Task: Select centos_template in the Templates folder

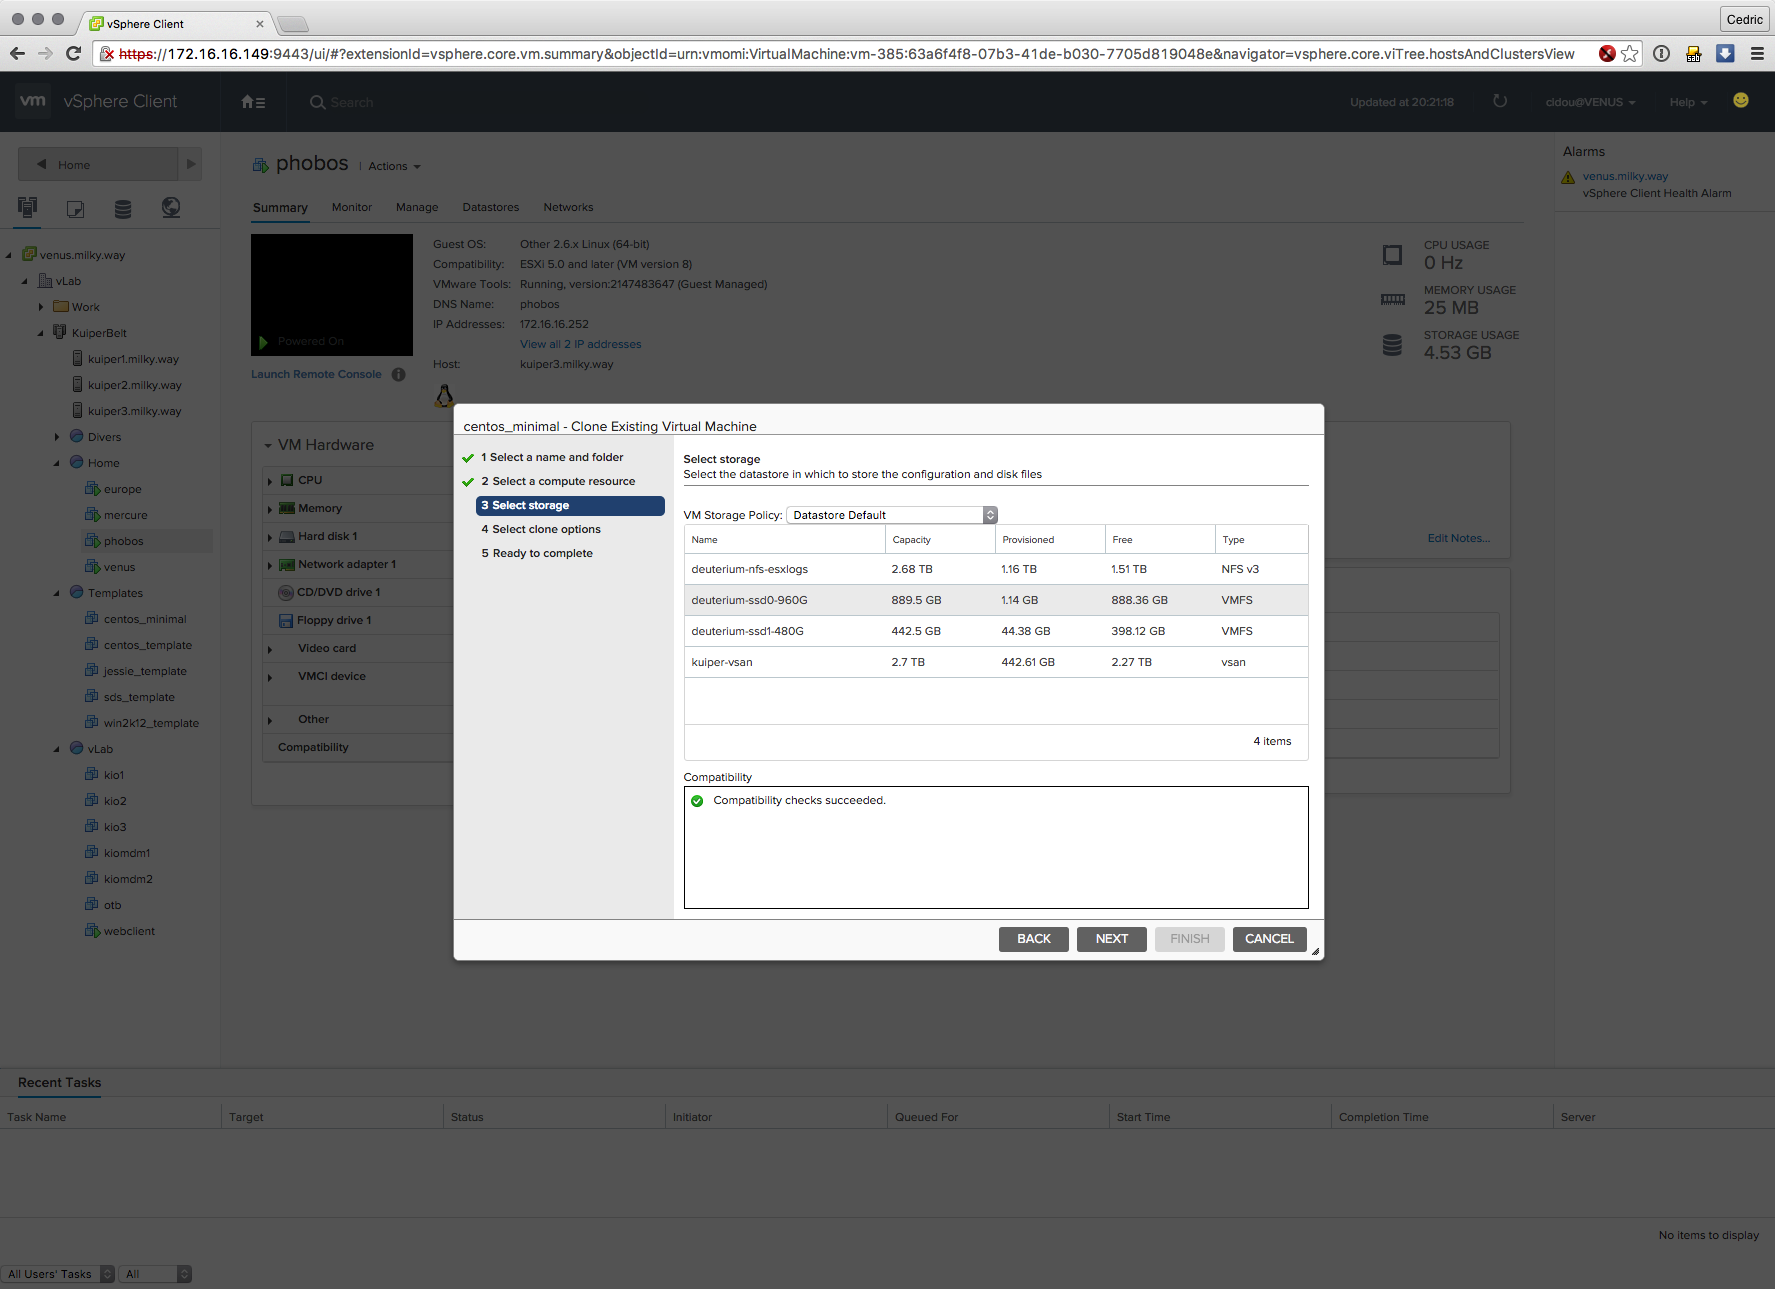Action: click(147, 645)
